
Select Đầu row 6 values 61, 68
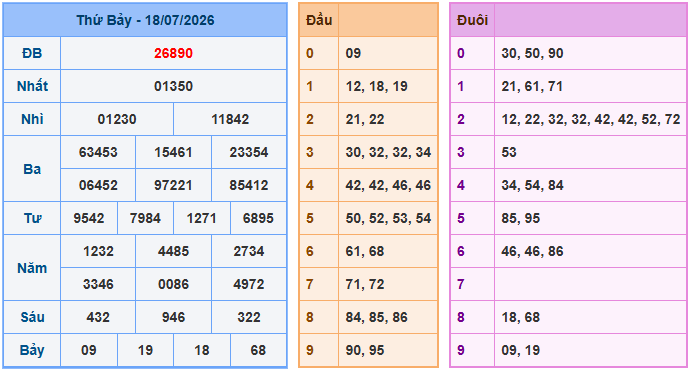click(x=365, y=251)
